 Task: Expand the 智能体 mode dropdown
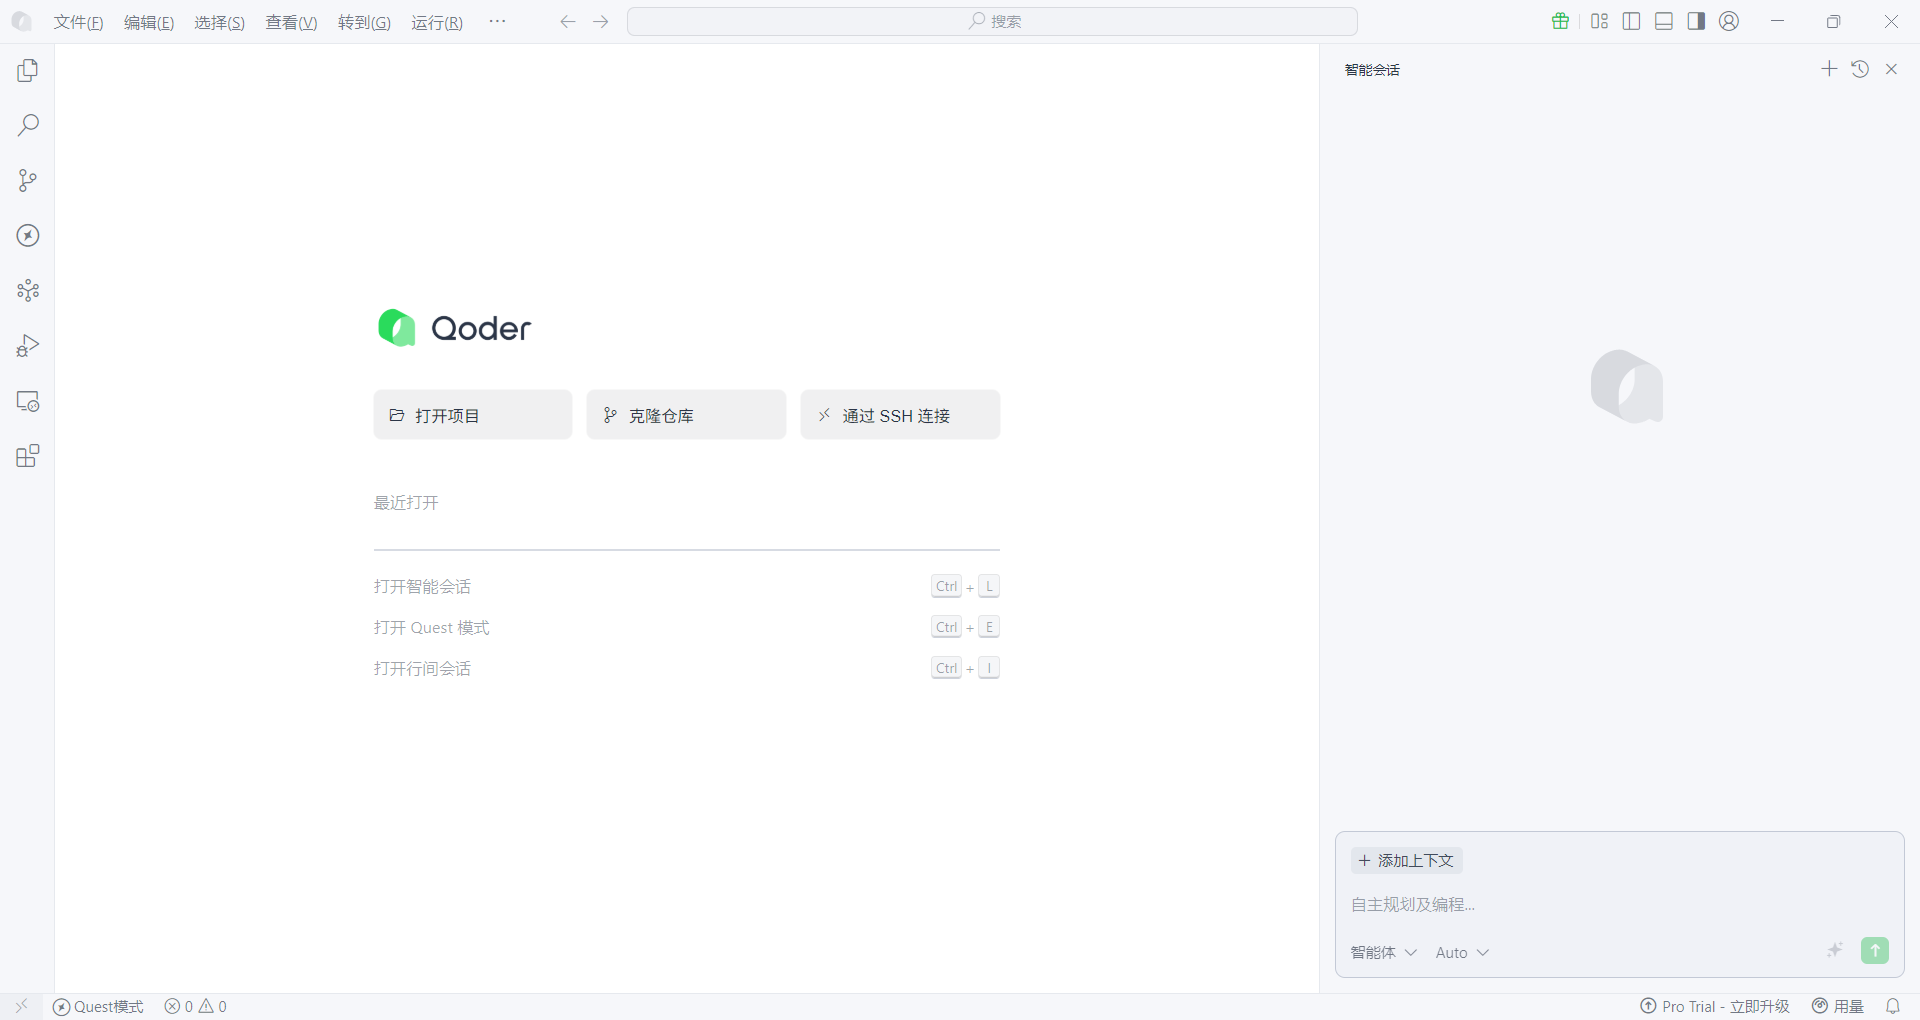click(1384, 952)
